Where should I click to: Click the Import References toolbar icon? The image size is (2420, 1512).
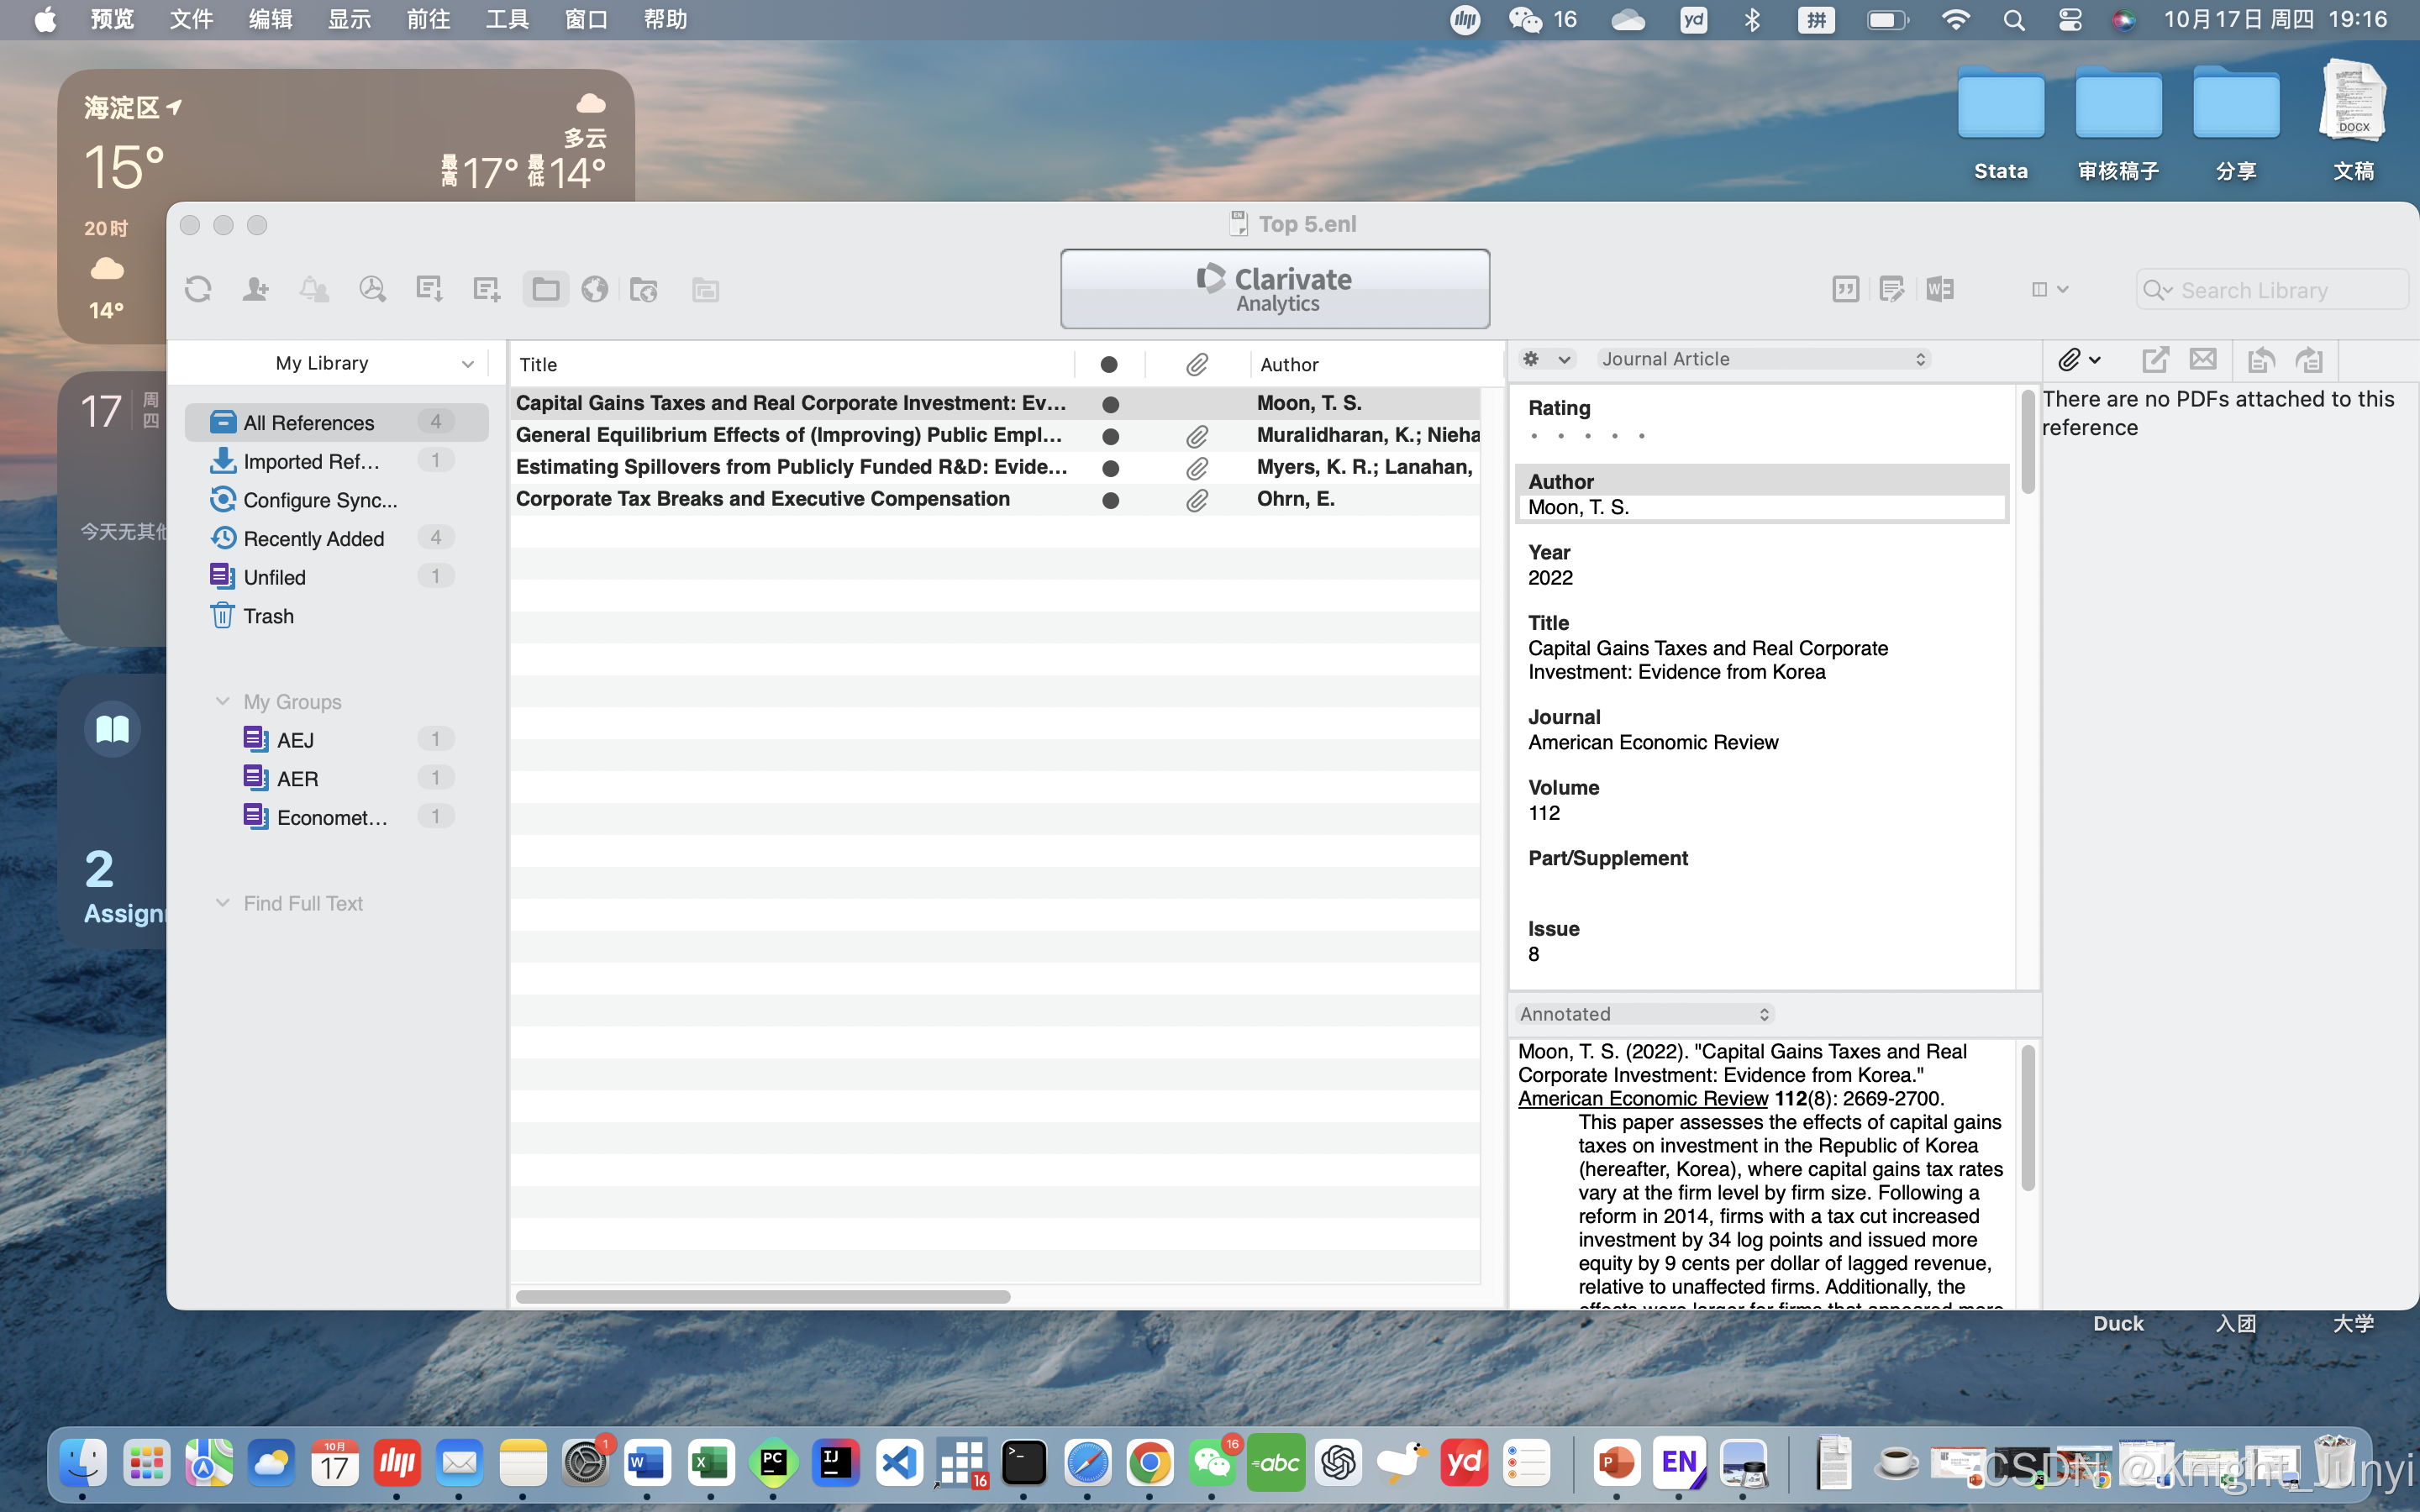click(429, 290)
